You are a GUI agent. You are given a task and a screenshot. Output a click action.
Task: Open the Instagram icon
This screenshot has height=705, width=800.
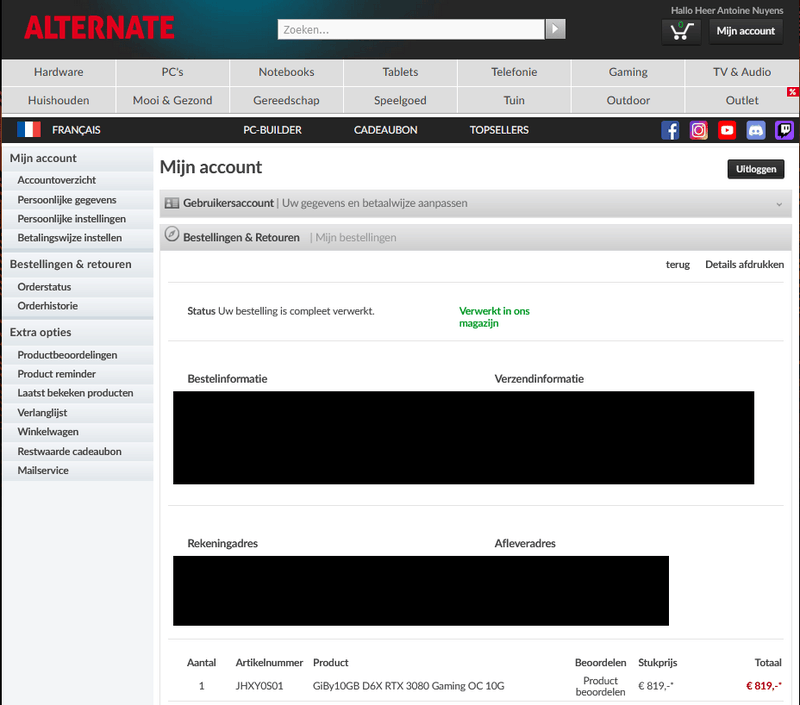[x=698, y=130]
